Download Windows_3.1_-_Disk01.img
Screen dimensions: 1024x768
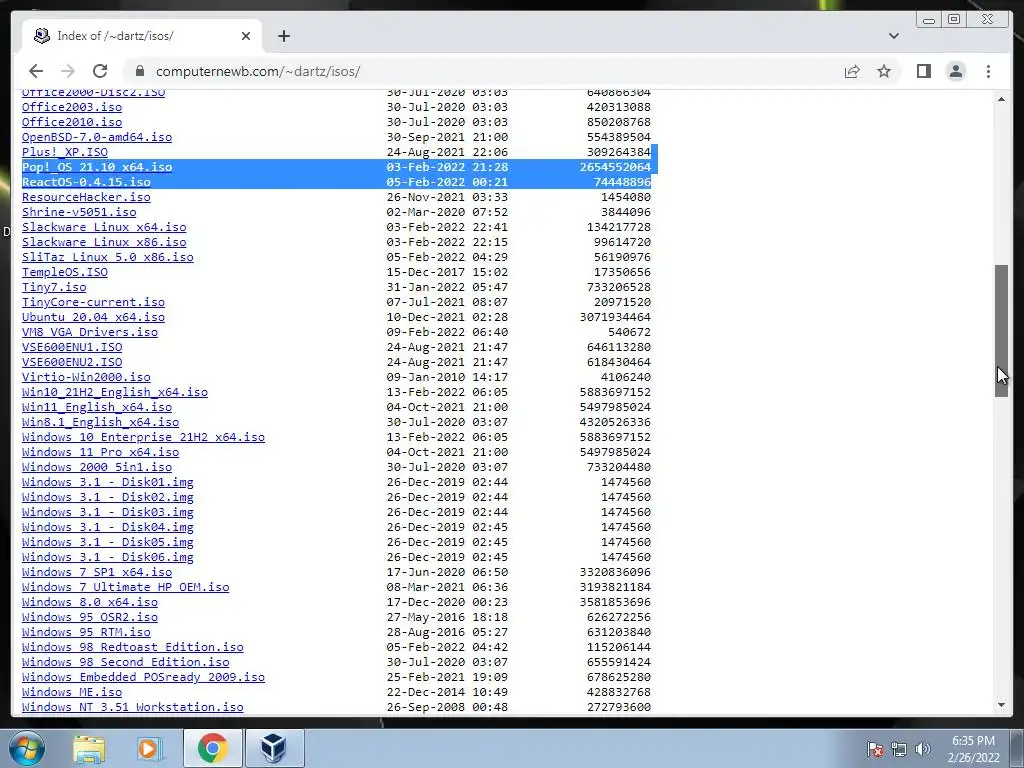108,483
